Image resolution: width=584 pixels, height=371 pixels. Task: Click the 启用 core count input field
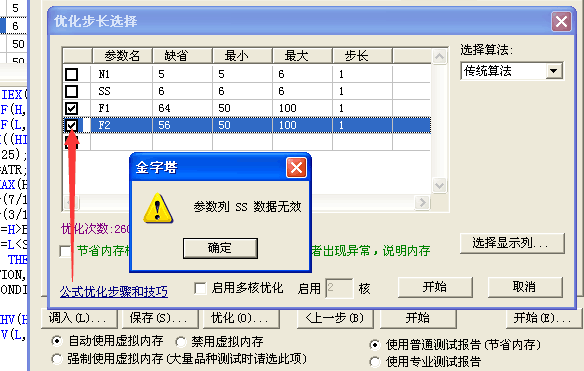tap(339, 288)
